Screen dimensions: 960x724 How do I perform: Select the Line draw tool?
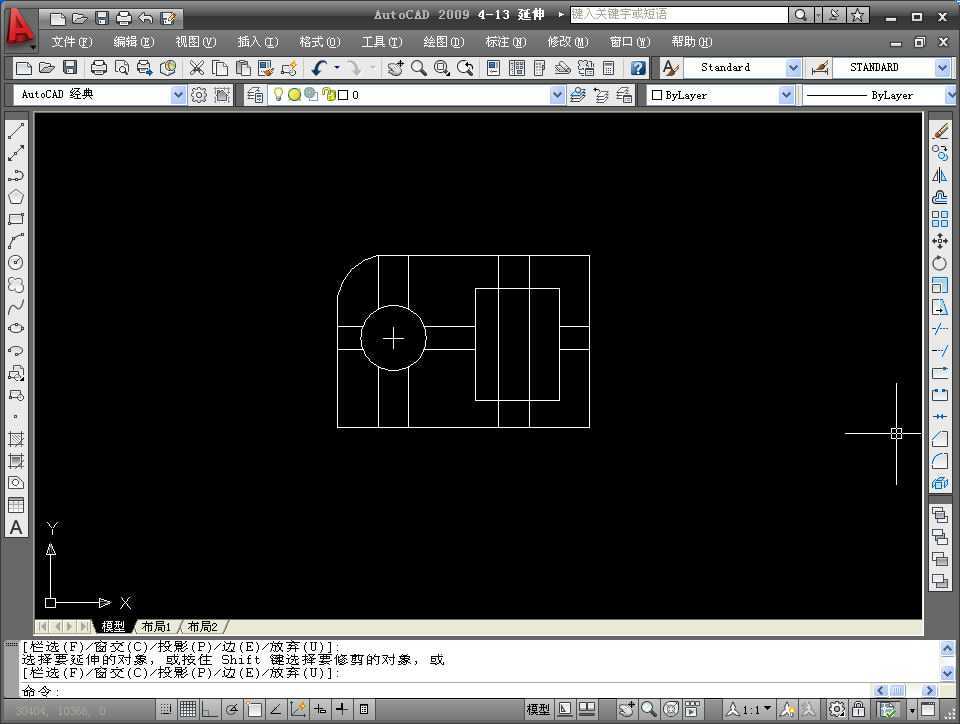16,130
